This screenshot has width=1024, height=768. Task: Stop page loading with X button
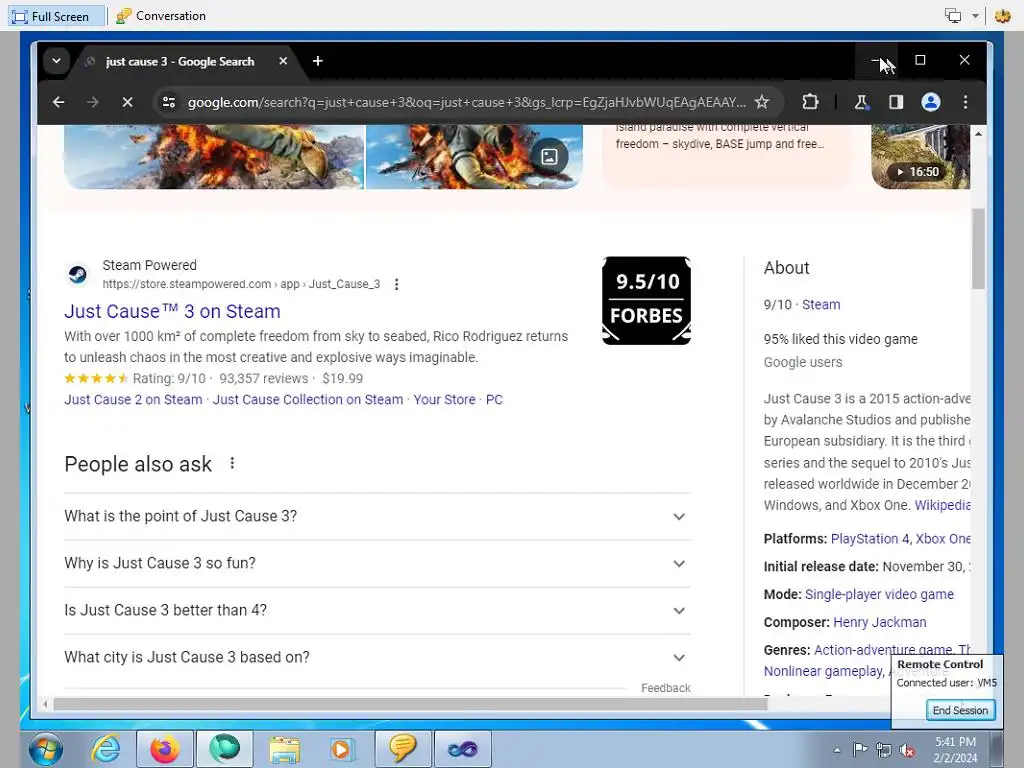(127, 102)
